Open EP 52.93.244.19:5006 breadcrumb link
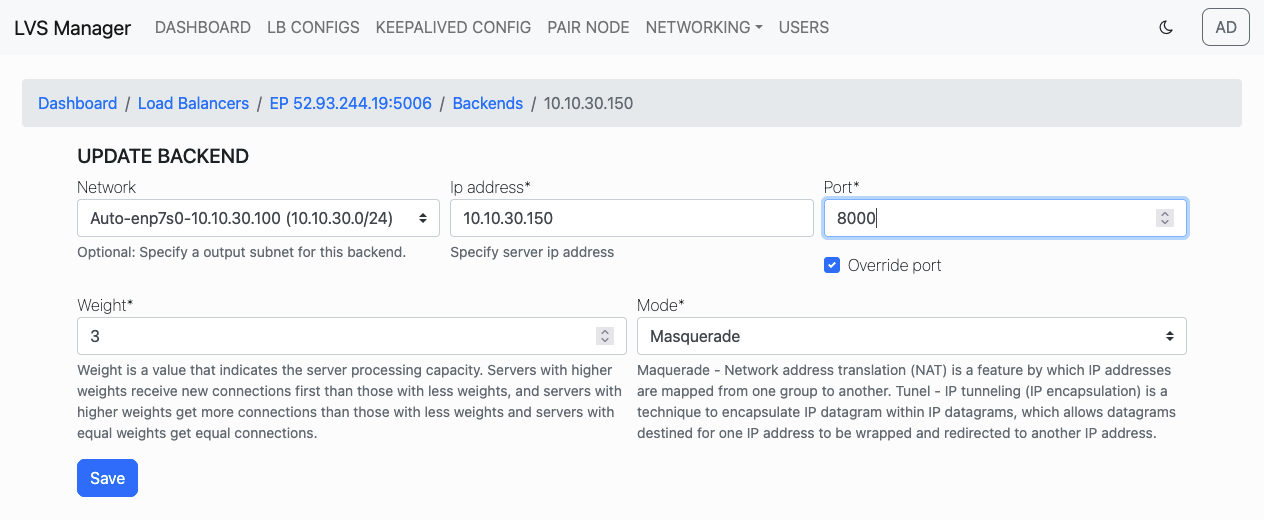The width and height of the screenshot is (1264, 520). coord(351,103)
